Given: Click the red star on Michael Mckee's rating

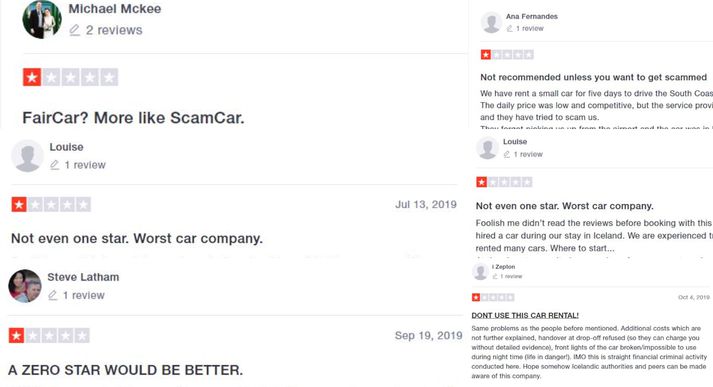Looking at the screenshot, I should [32, 77].
